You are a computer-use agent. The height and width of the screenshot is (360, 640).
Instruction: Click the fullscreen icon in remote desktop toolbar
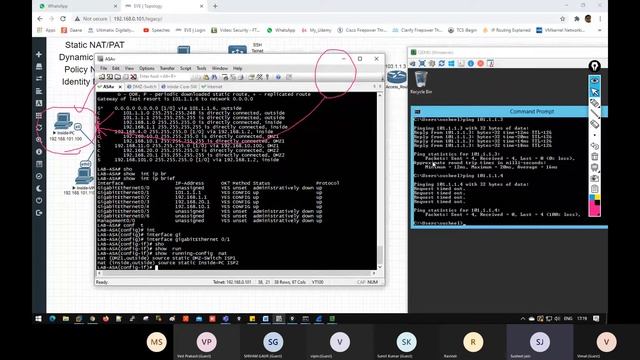[x=422, y=64]
